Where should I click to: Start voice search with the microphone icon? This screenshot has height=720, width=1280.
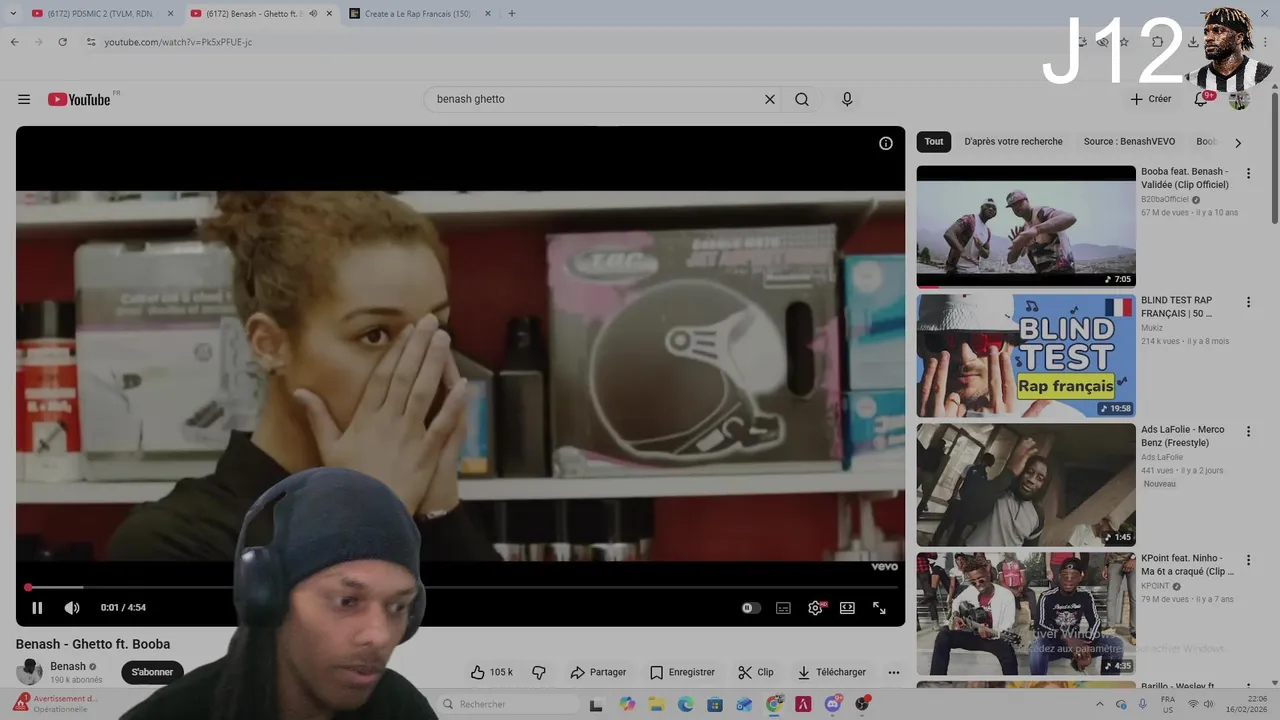[x=847, y=99]
